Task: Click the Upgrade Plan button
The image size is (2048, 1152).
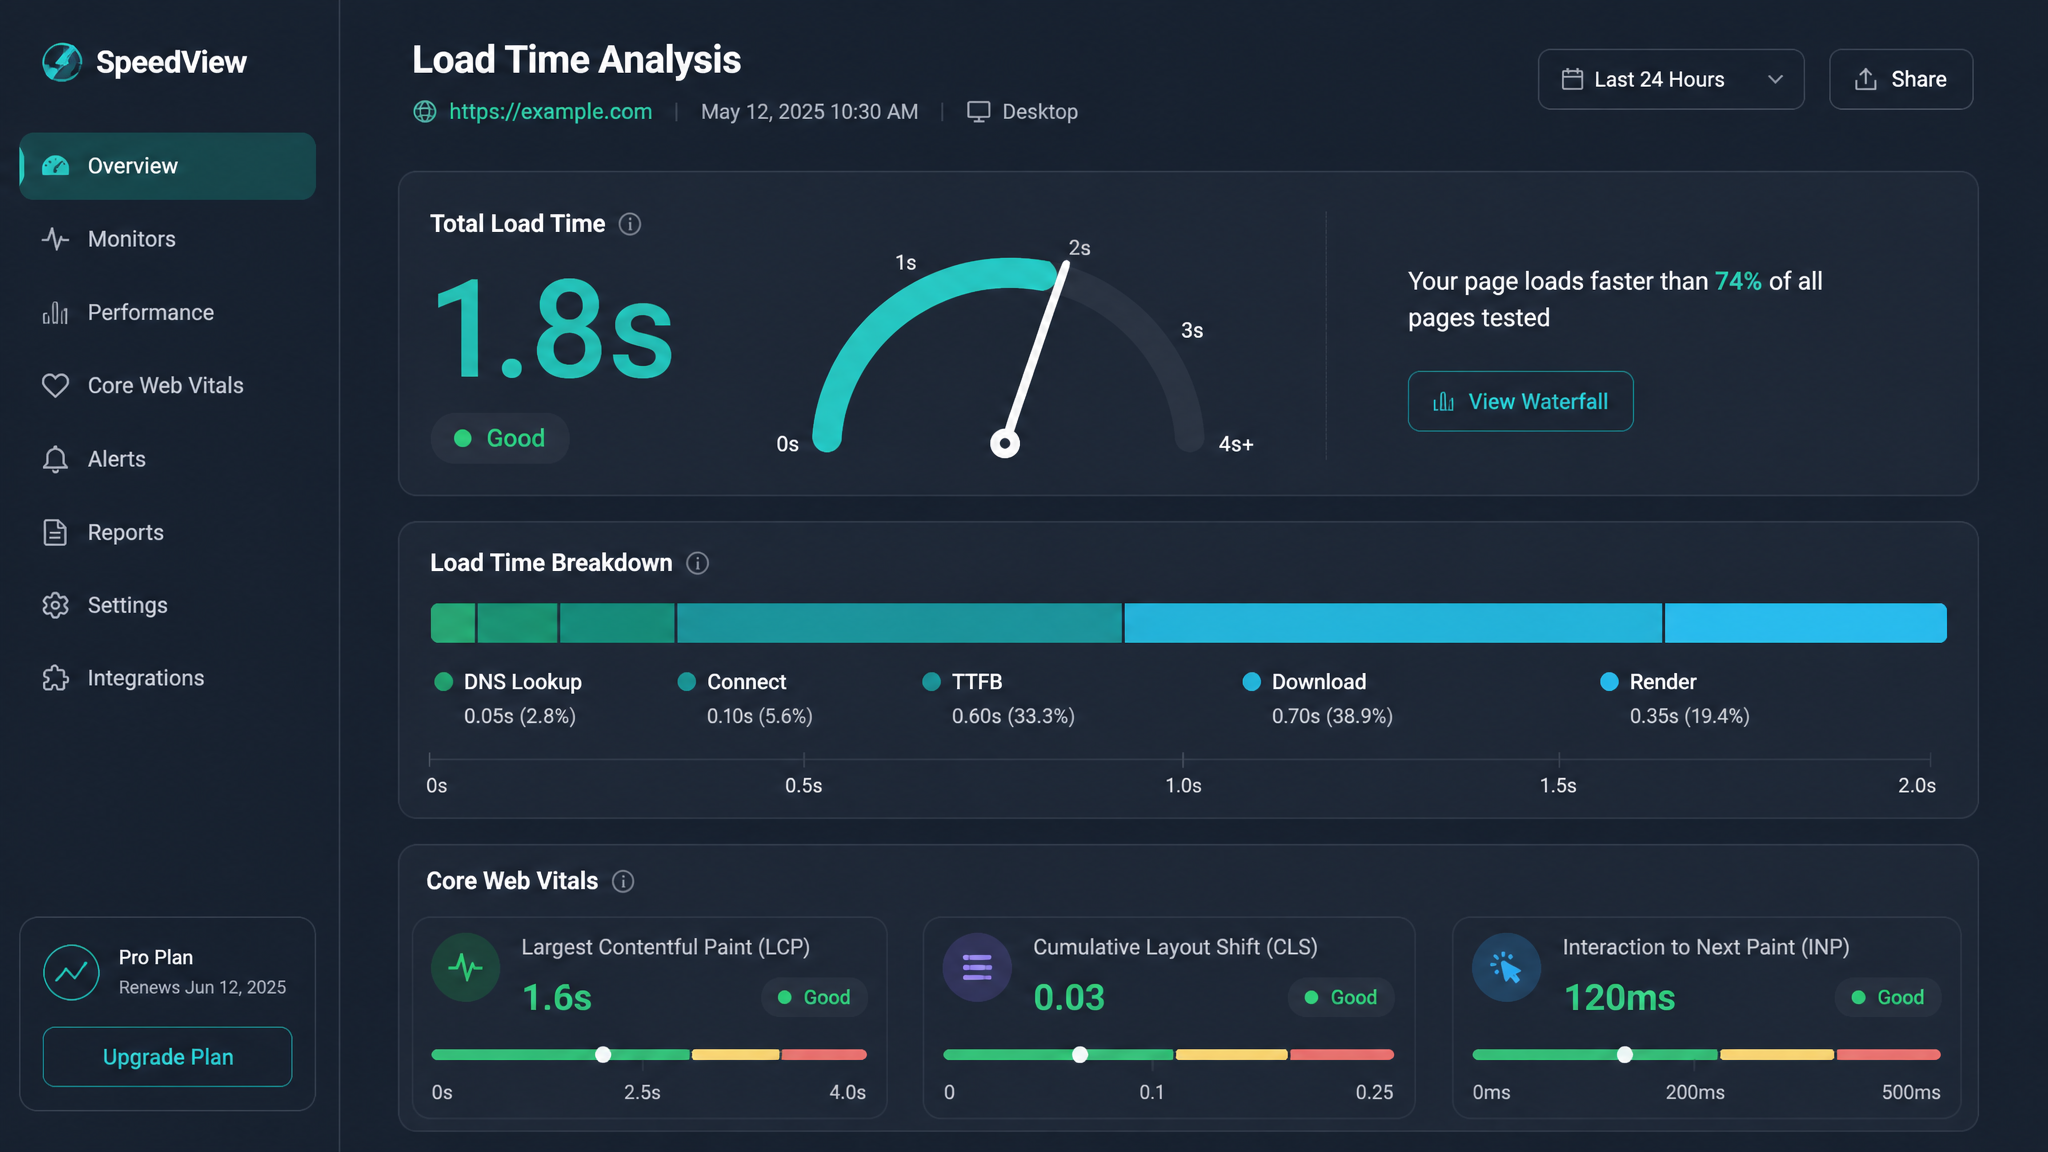Action: click(x=167, y=1057)
